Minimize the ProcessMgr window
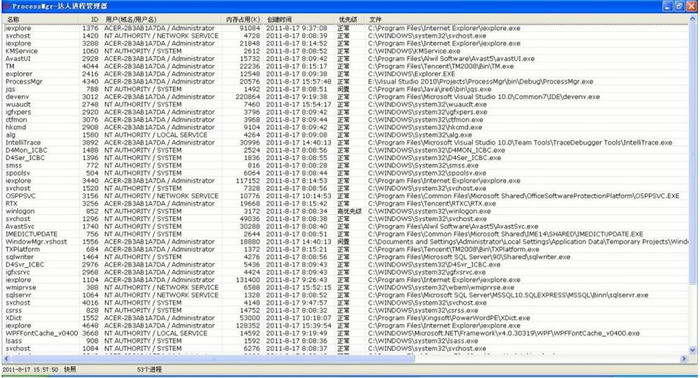This screenshot has width=700, height=378. (667, 6)
